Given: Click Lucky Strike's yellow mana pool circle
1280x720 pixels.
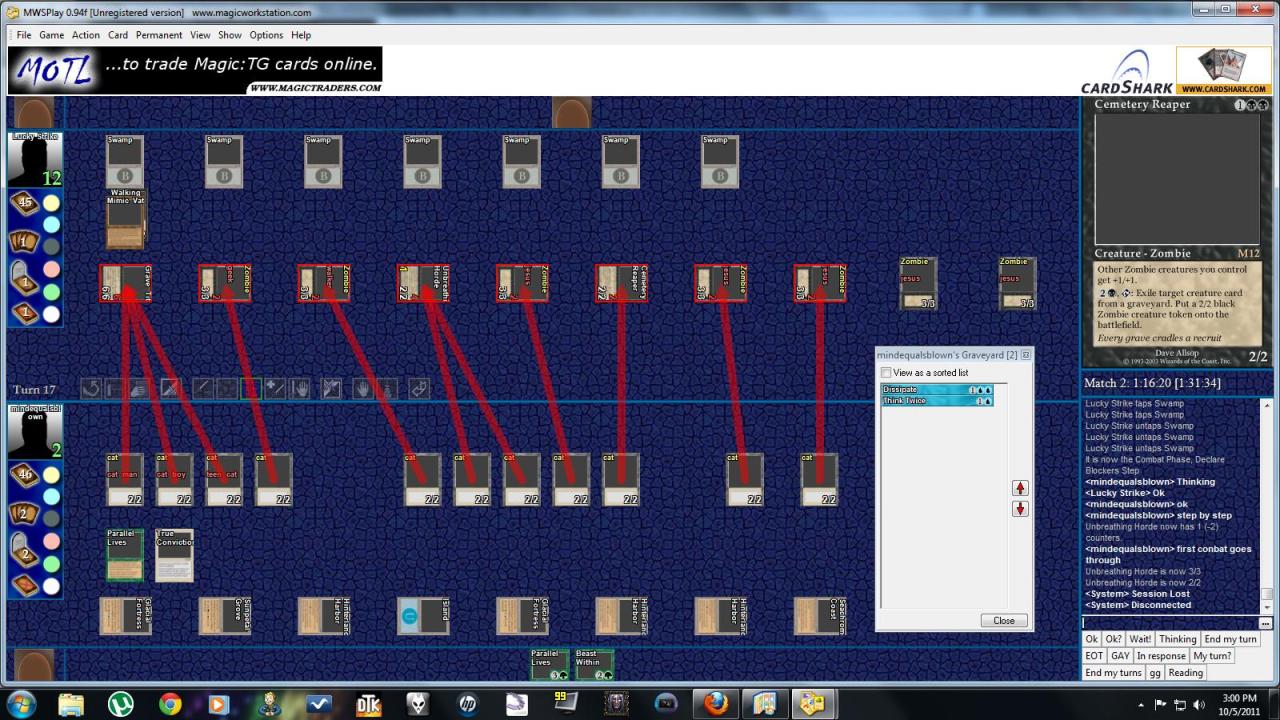Looking at the screenshot, I should coord(51,203).
